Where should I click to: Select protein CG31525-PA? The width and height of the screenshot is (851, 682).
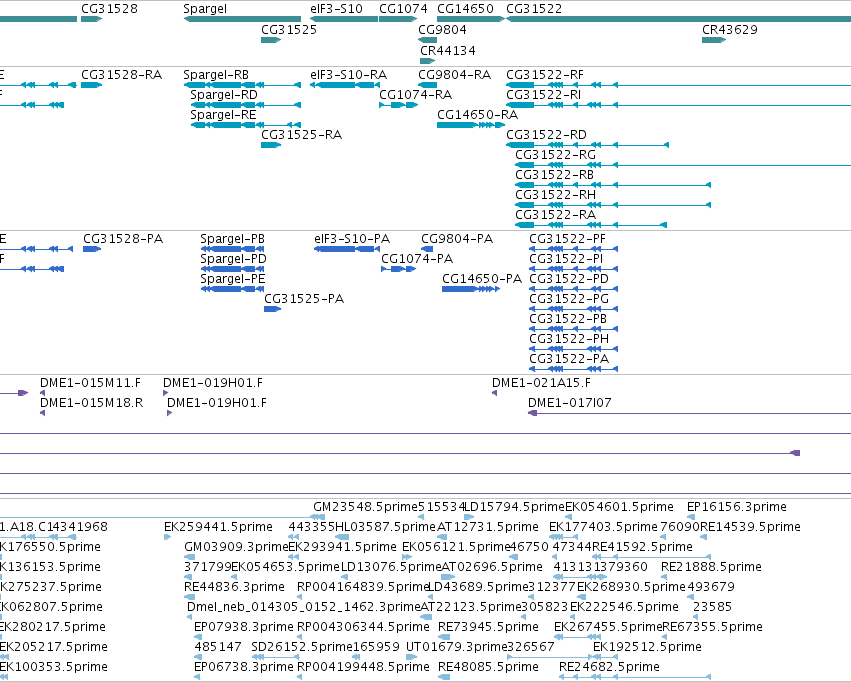click(x=272, y=309)
